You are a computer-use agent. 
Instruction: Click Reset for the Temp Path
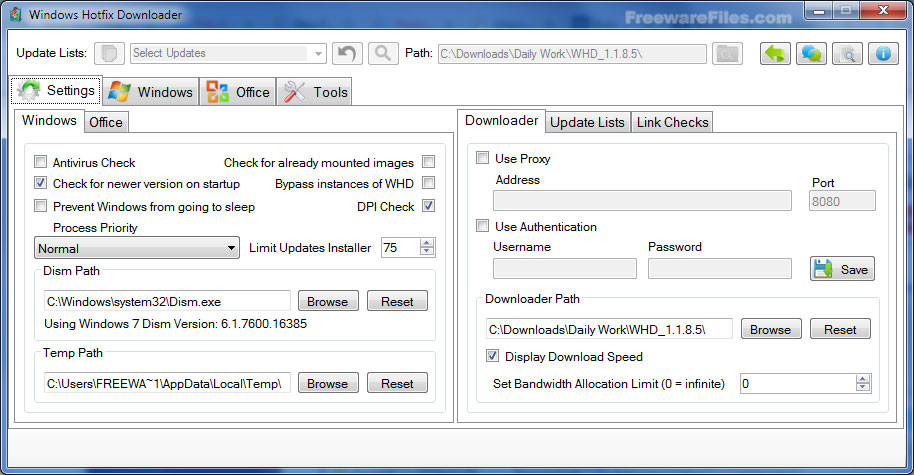coord(398,383)
